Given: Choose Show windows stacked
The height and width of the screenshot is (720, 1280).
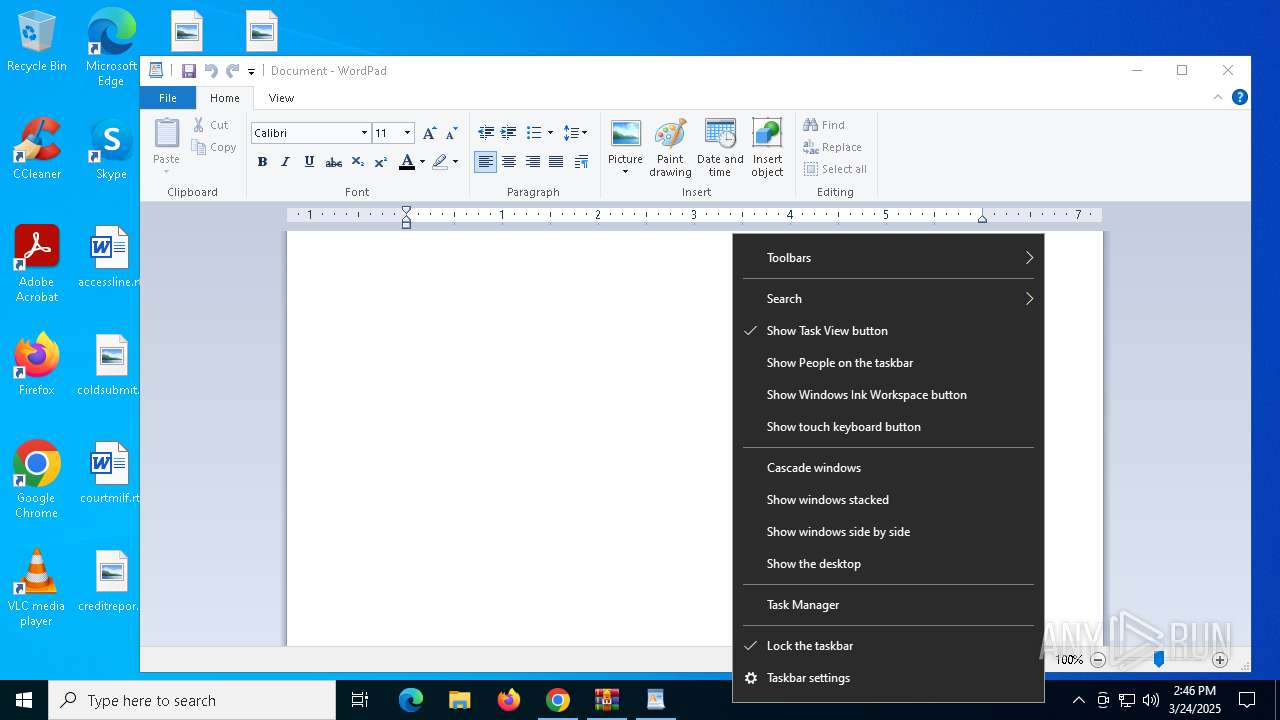Looking at the screenshot, I should 888,500.
